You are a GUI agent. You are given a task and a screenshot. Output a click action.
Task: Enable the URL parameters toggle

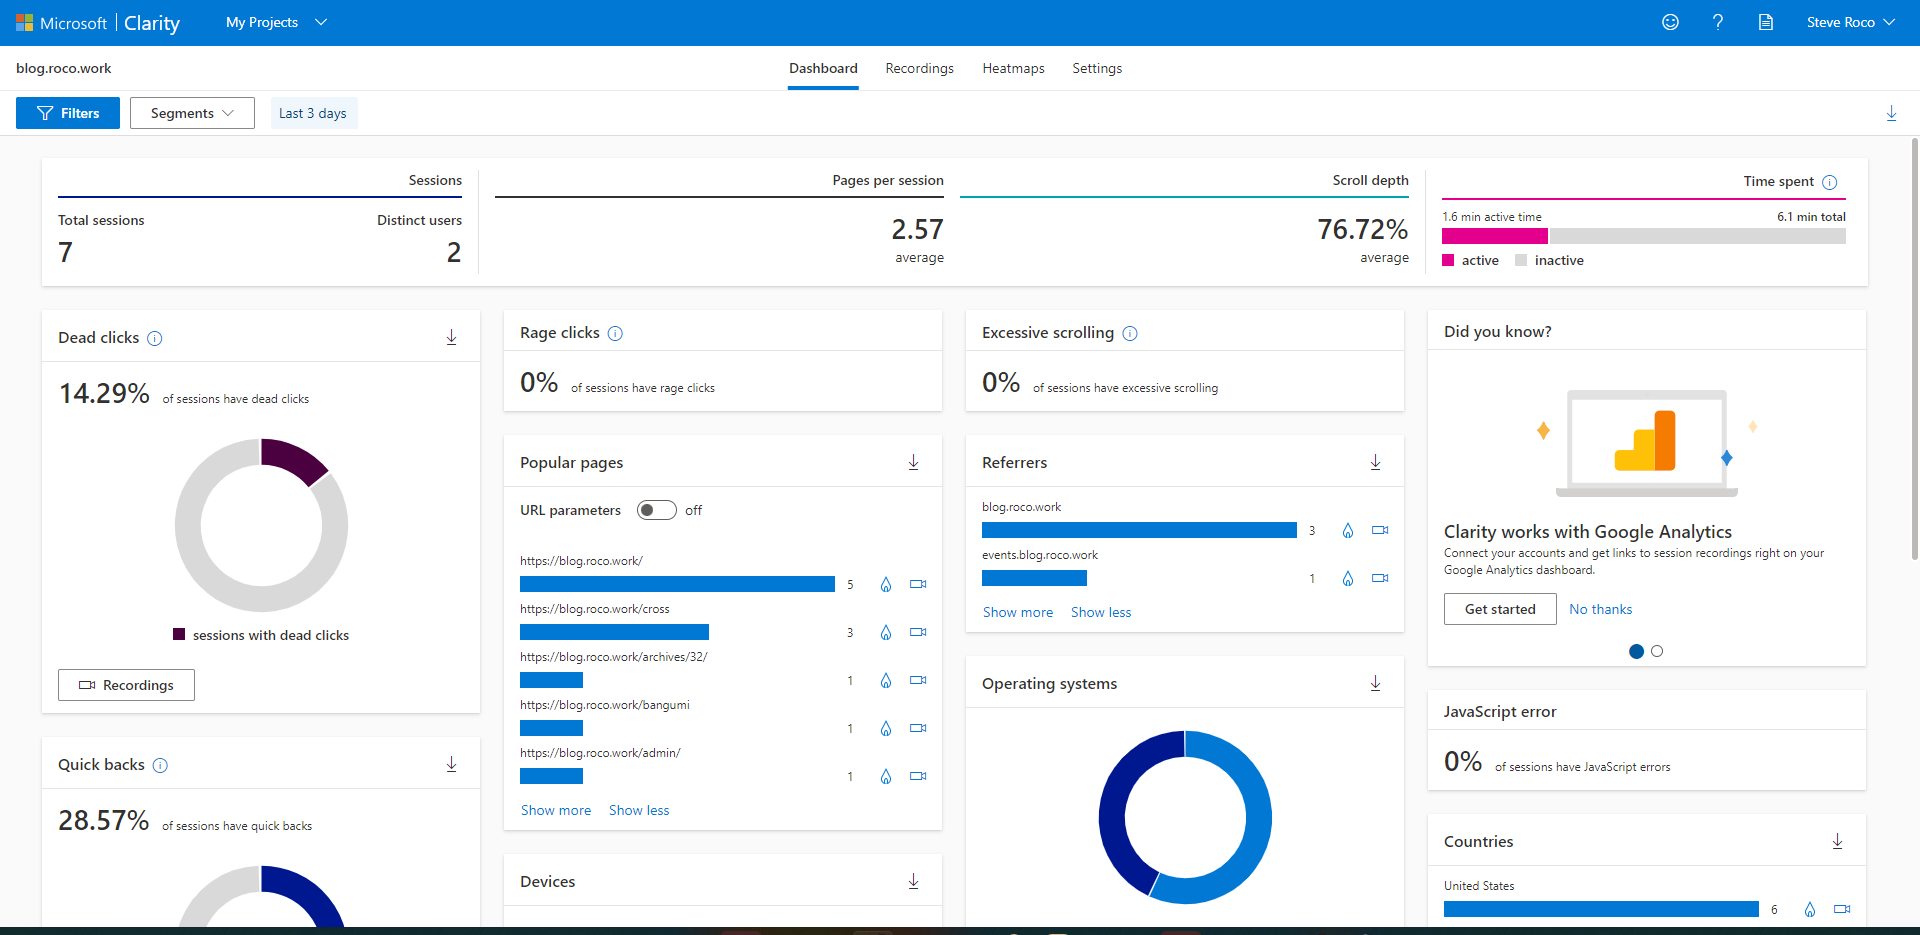click(x=657, y=510)
